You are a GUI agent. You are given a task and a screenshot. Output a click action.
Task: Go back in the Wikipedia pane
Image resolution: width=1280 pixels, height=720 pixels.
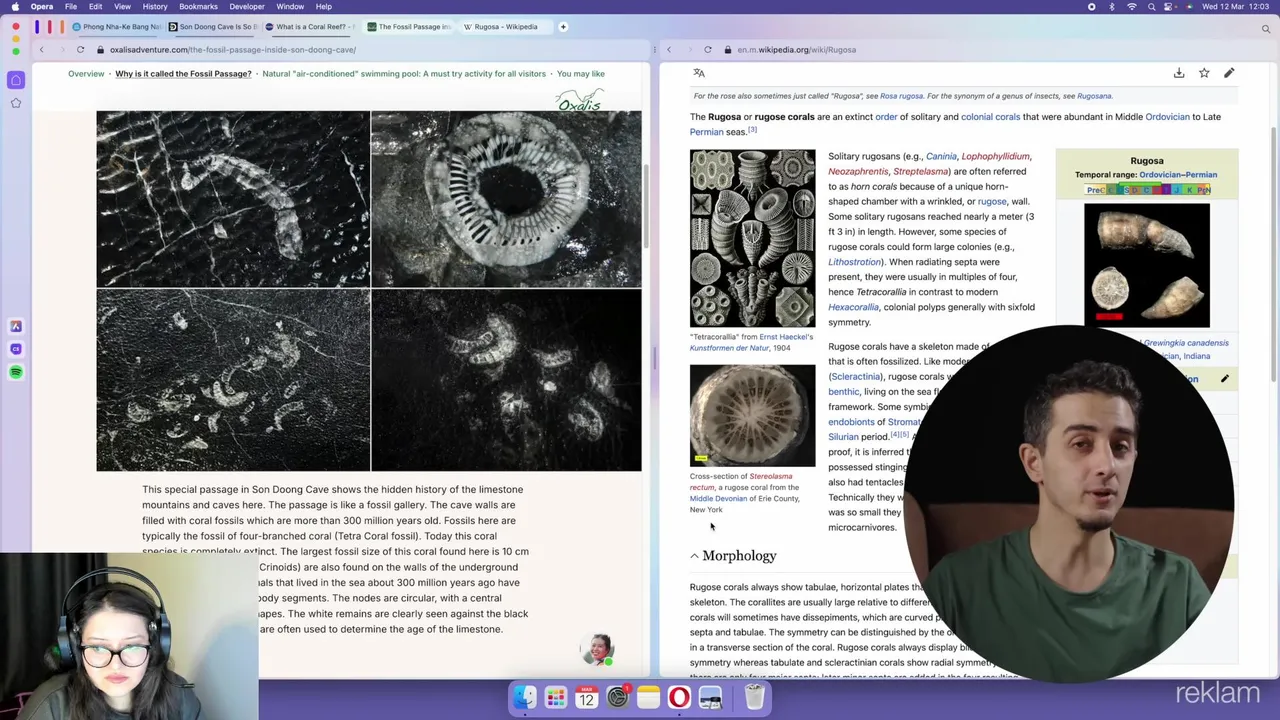[x=669, y=49]
